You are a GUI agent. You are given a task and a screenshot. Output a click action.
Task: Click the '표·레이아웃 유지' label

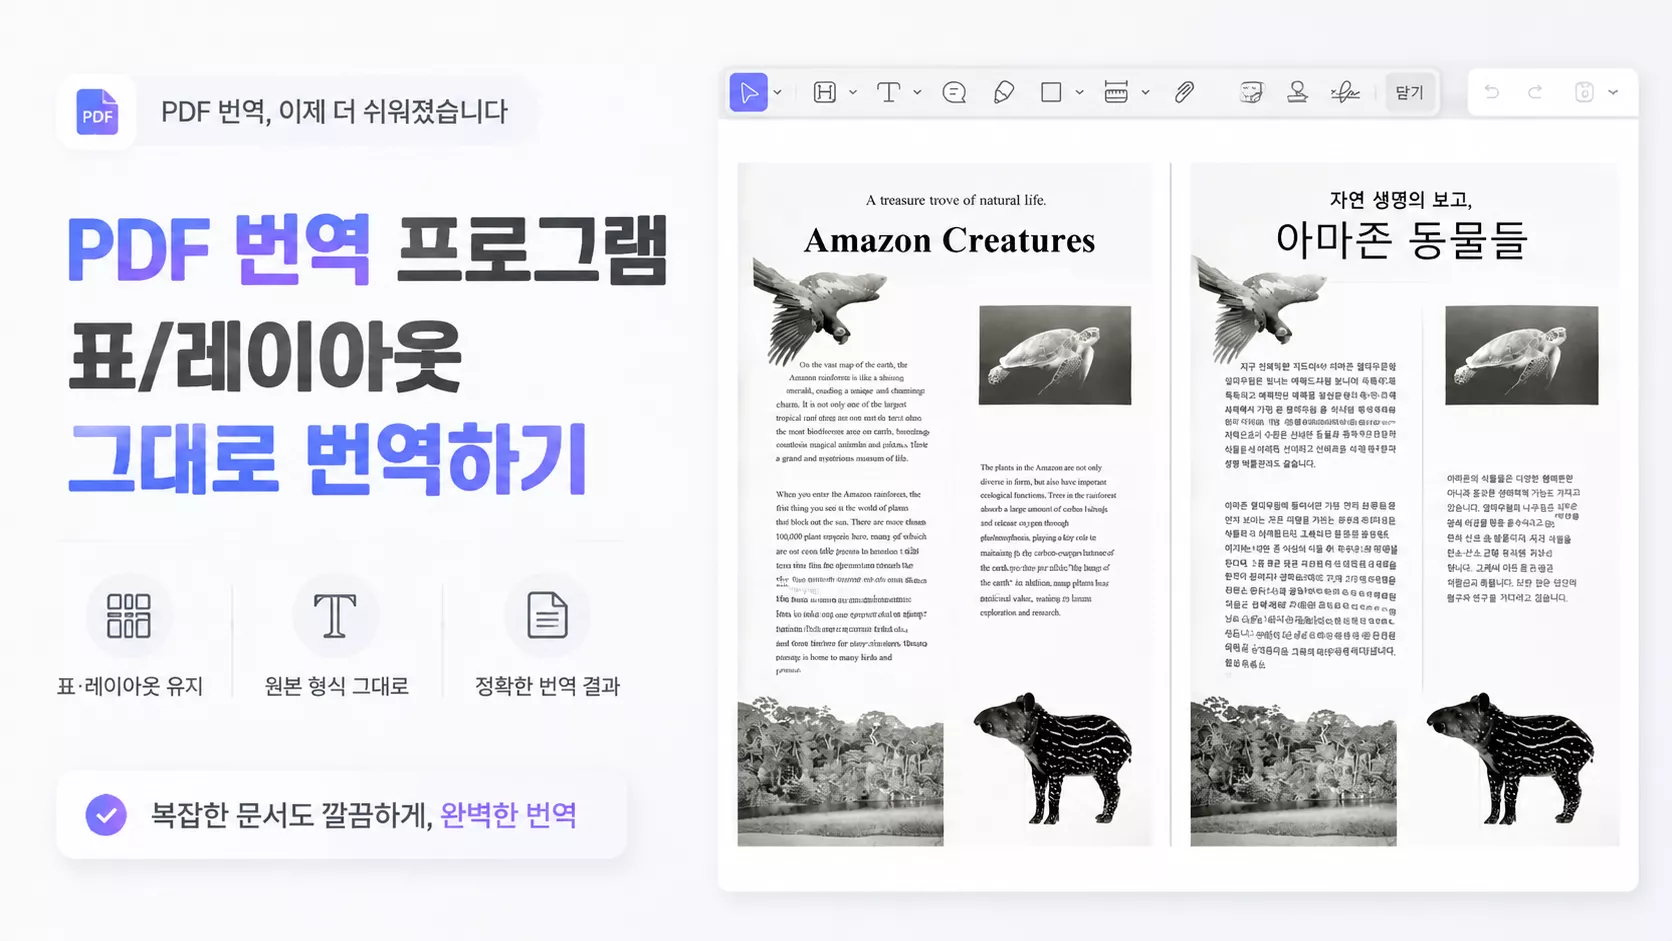click(130, 686)
